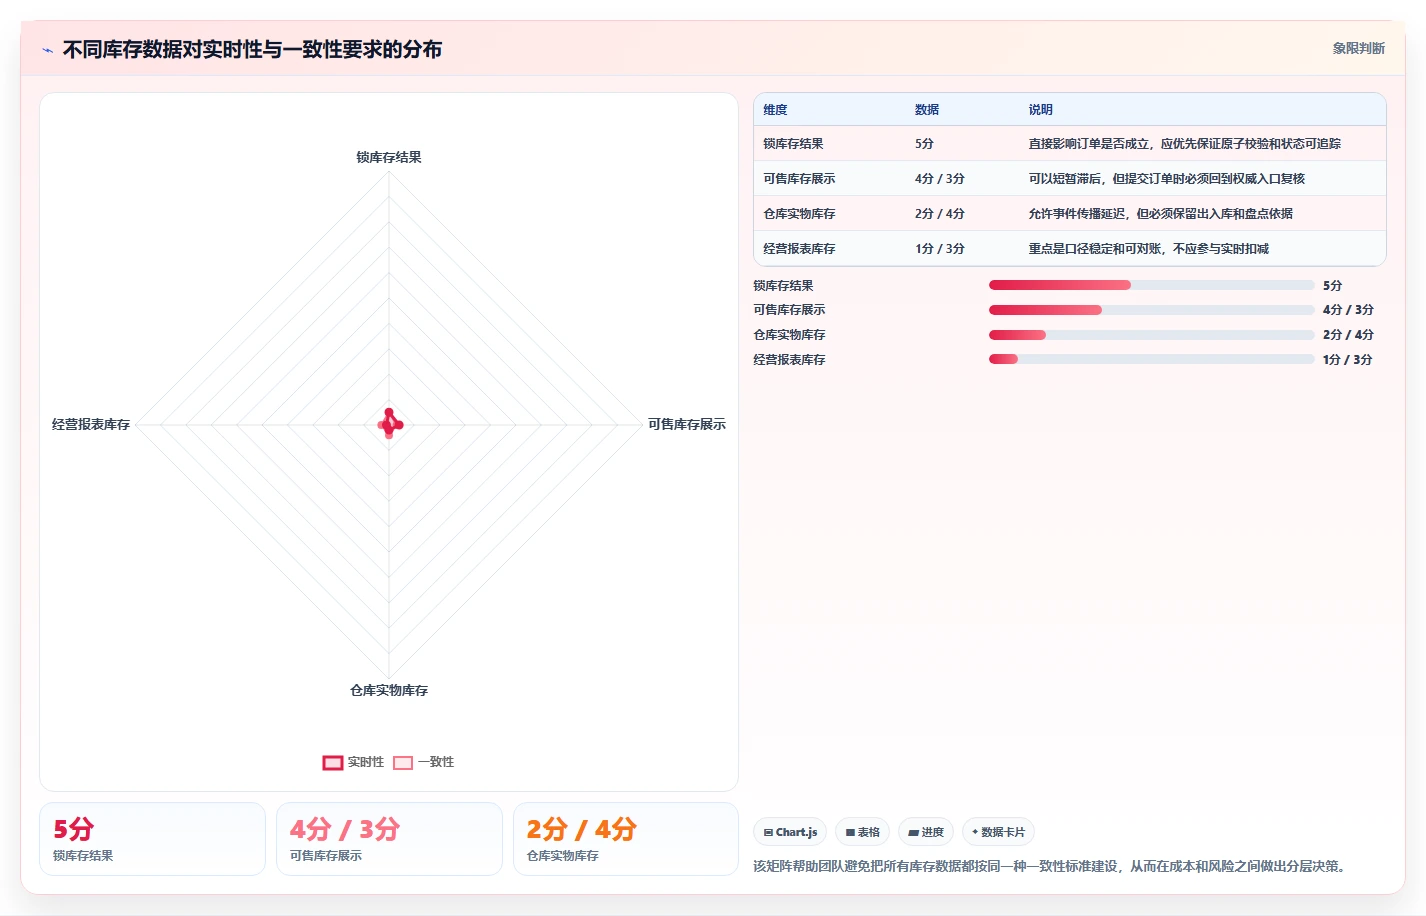Click the 数据卡片 chip
The image size is (1426, 916).
pos(998,832)
